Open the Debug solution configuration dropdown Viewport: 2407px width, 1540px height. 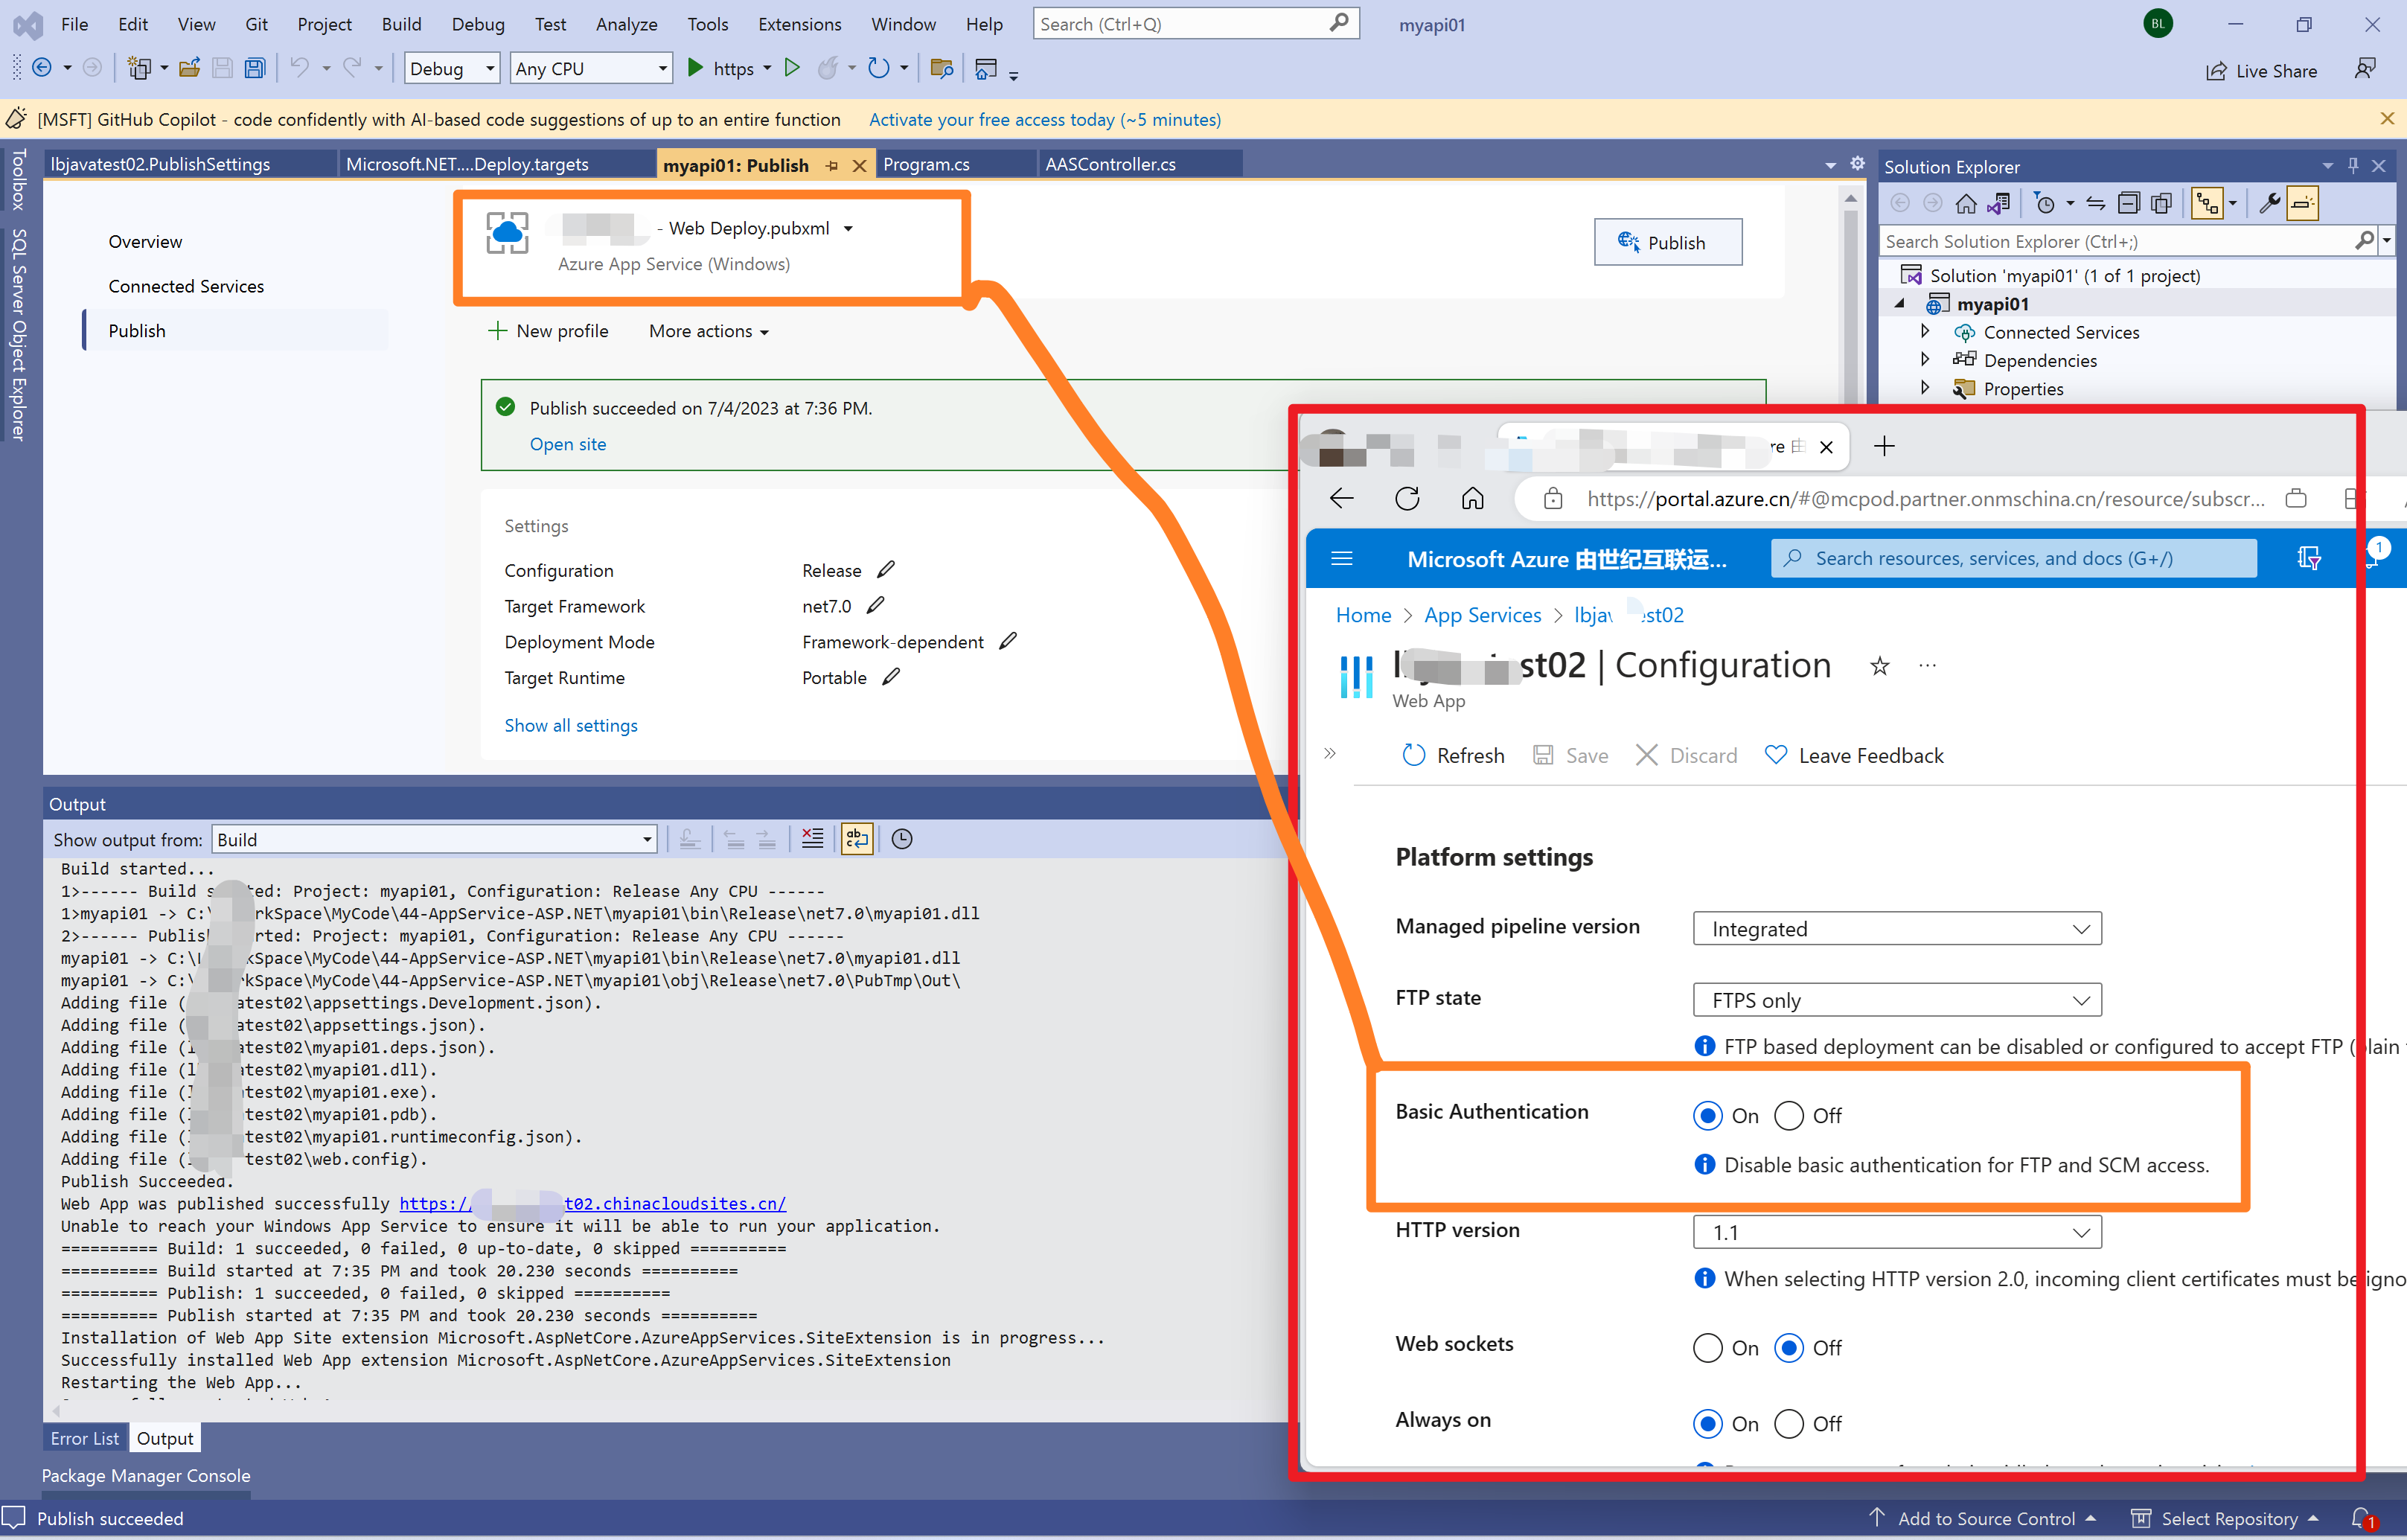[x=452, y=68]
